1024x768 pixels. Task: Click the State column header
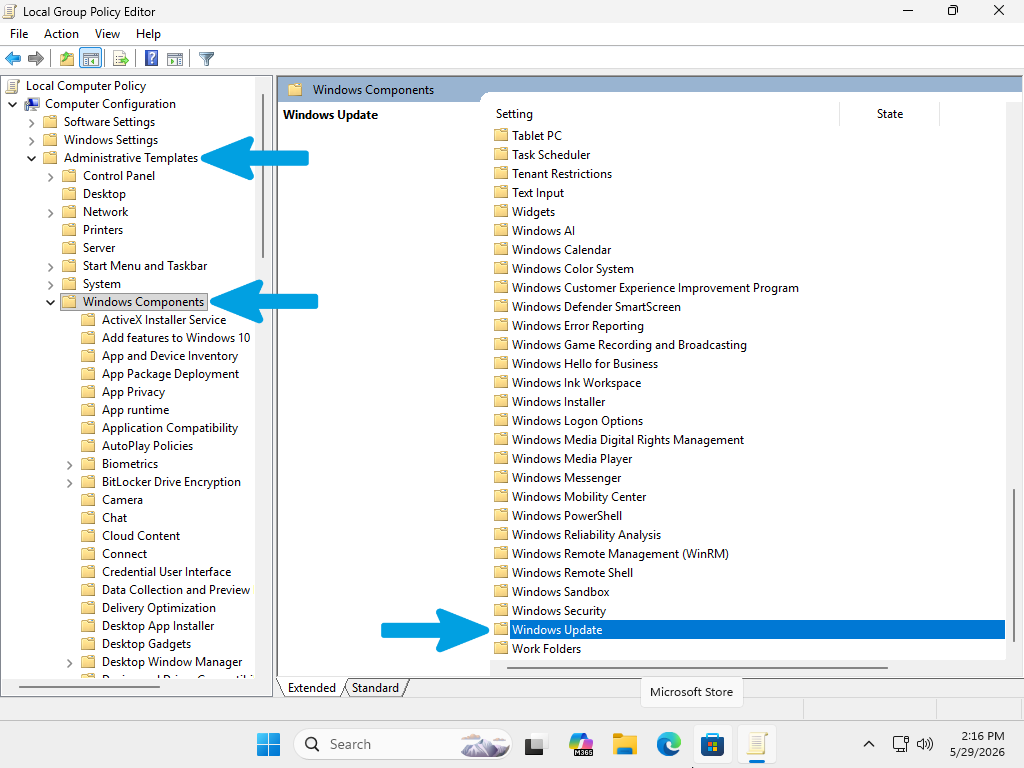(x=889, y=114)
